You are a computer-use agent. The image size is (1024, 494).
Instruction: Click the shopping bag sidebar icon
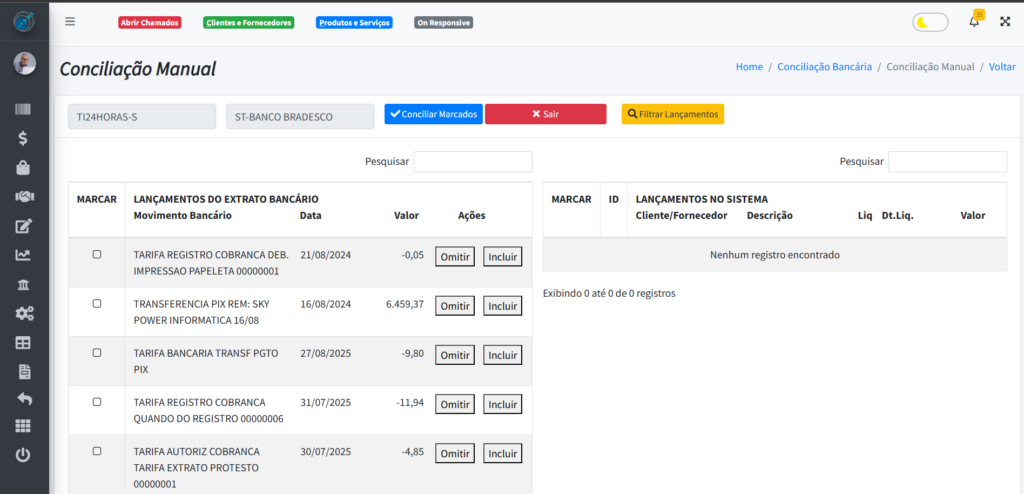24,167
